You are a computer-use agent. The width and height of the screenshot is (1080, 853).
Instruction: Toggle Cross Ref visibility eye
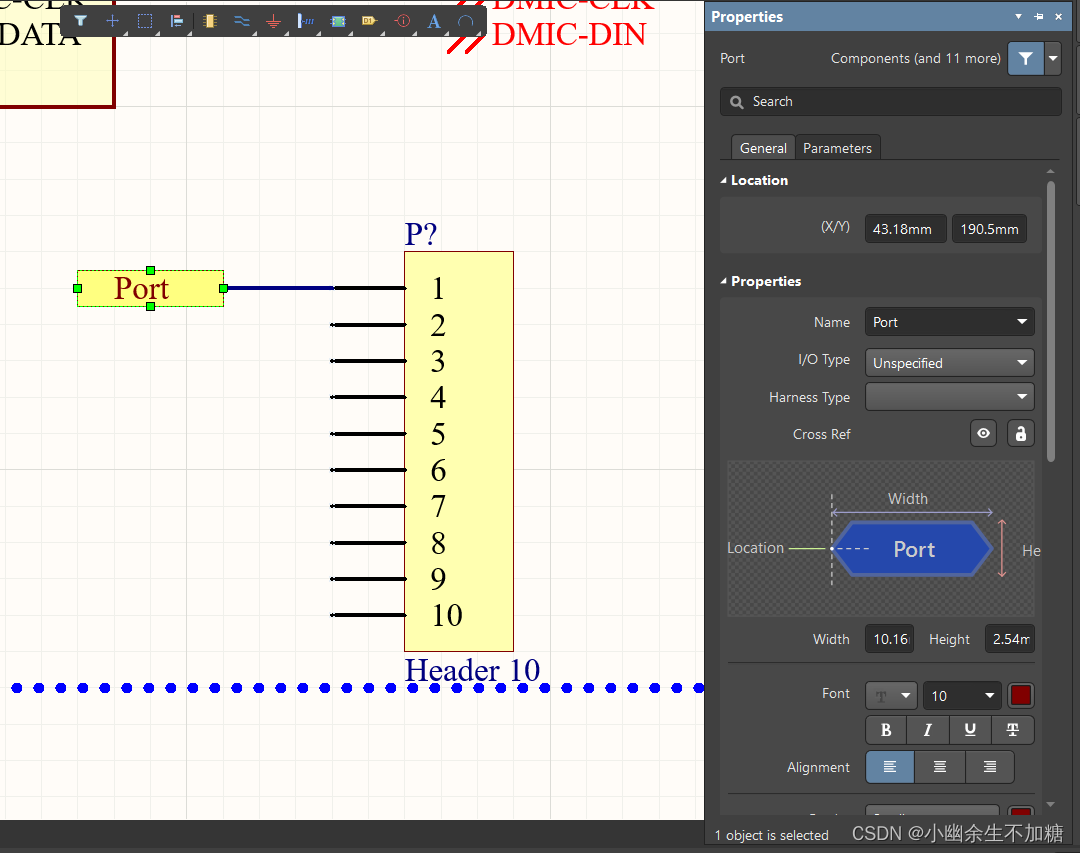pyautogui.click(x=984, y=433)
